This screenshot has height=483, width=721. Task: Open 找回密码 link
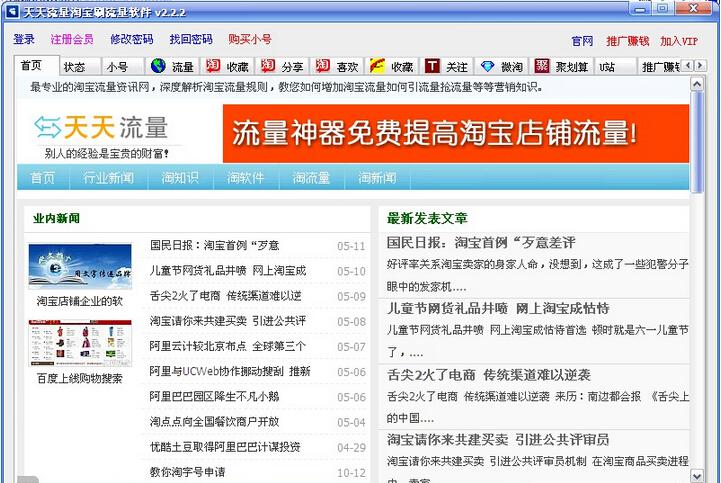(x=191, y=40)
